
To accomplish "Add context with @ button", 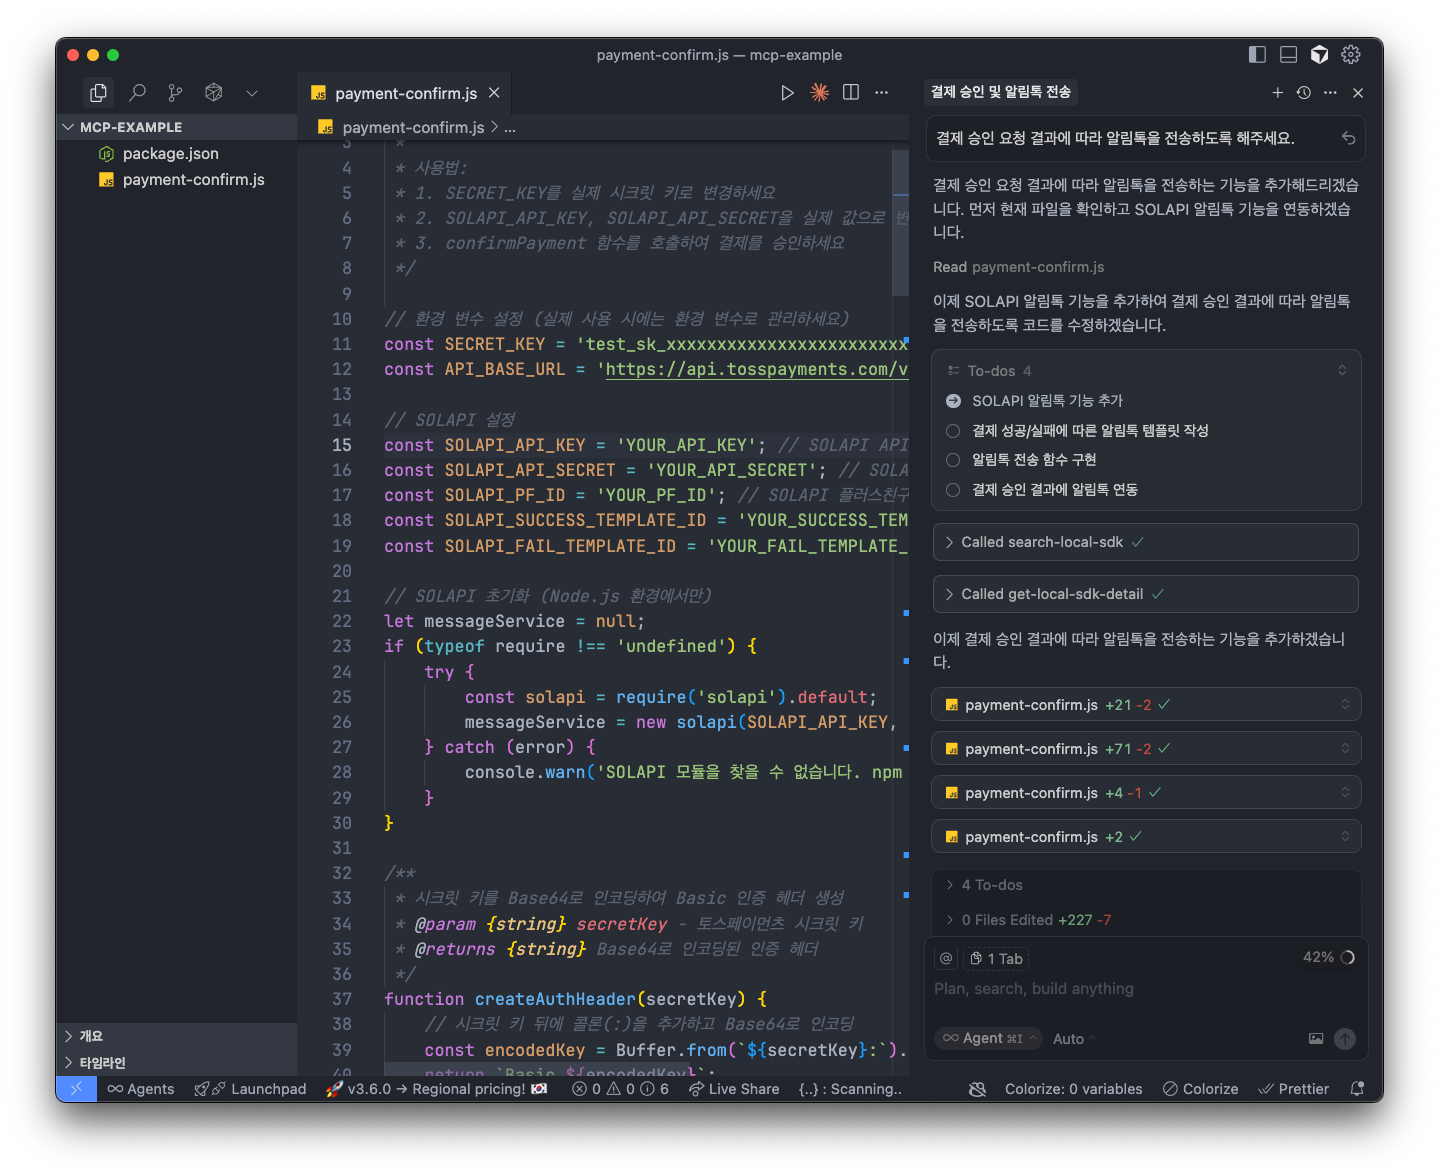I will [946, 958].
